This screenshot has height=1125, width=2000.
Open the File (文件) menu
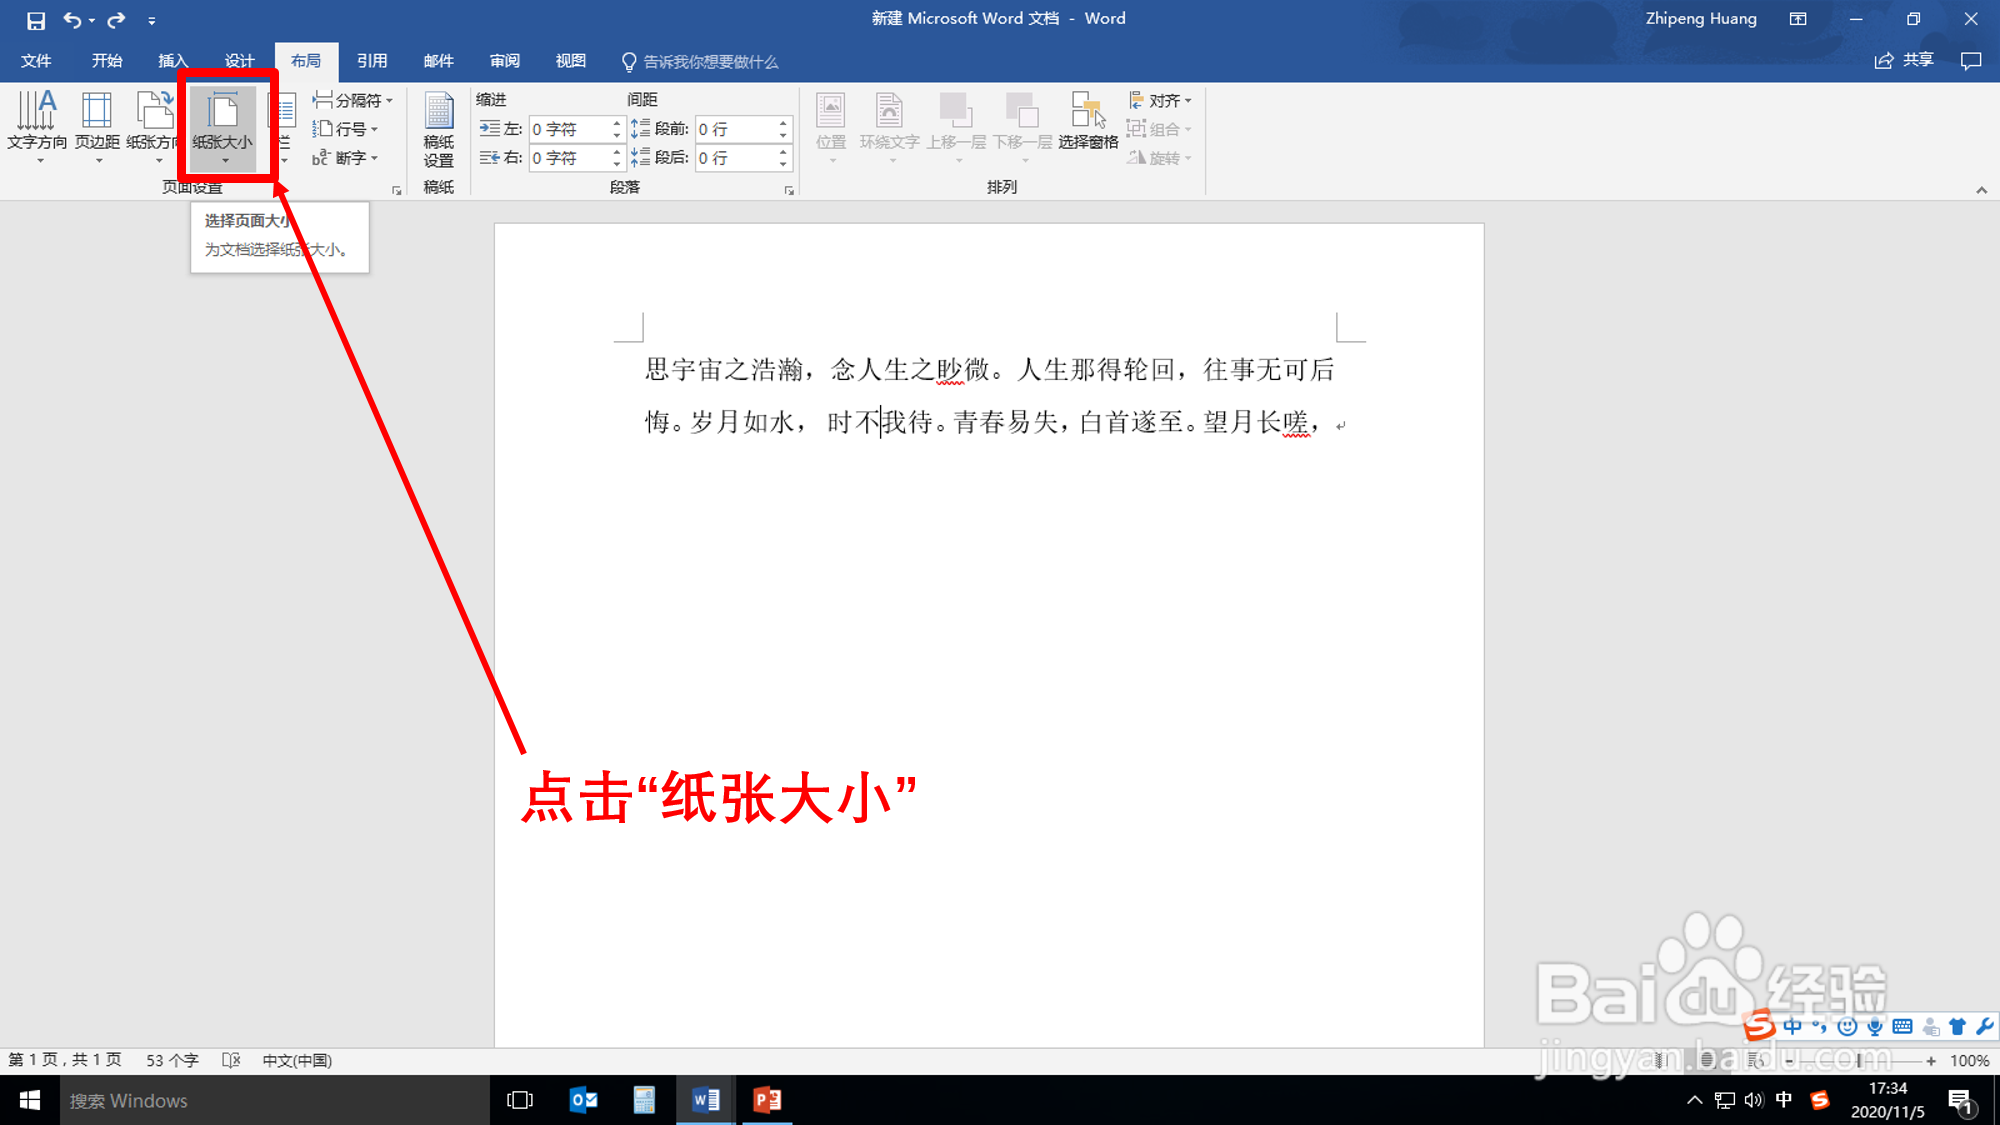coord(36,61)
